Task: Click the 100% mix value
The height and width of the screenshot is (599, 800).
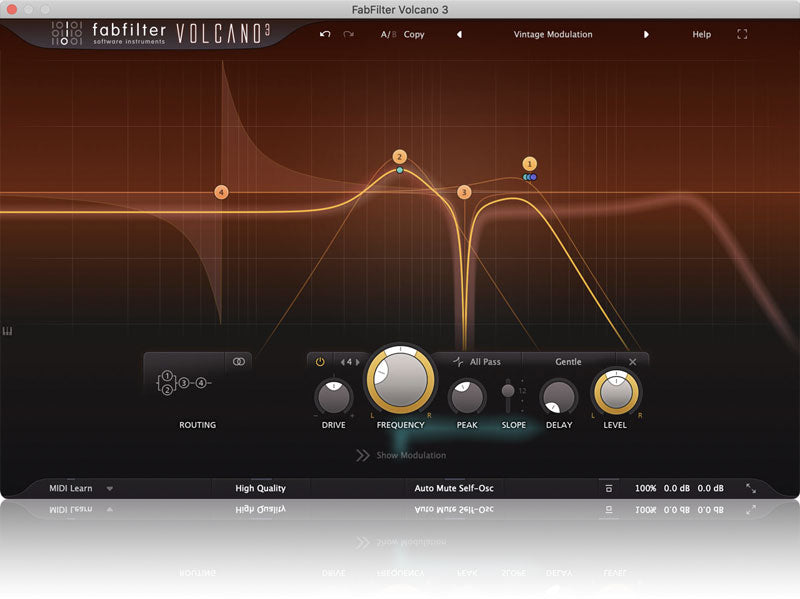Action: (x=645, y=488)
